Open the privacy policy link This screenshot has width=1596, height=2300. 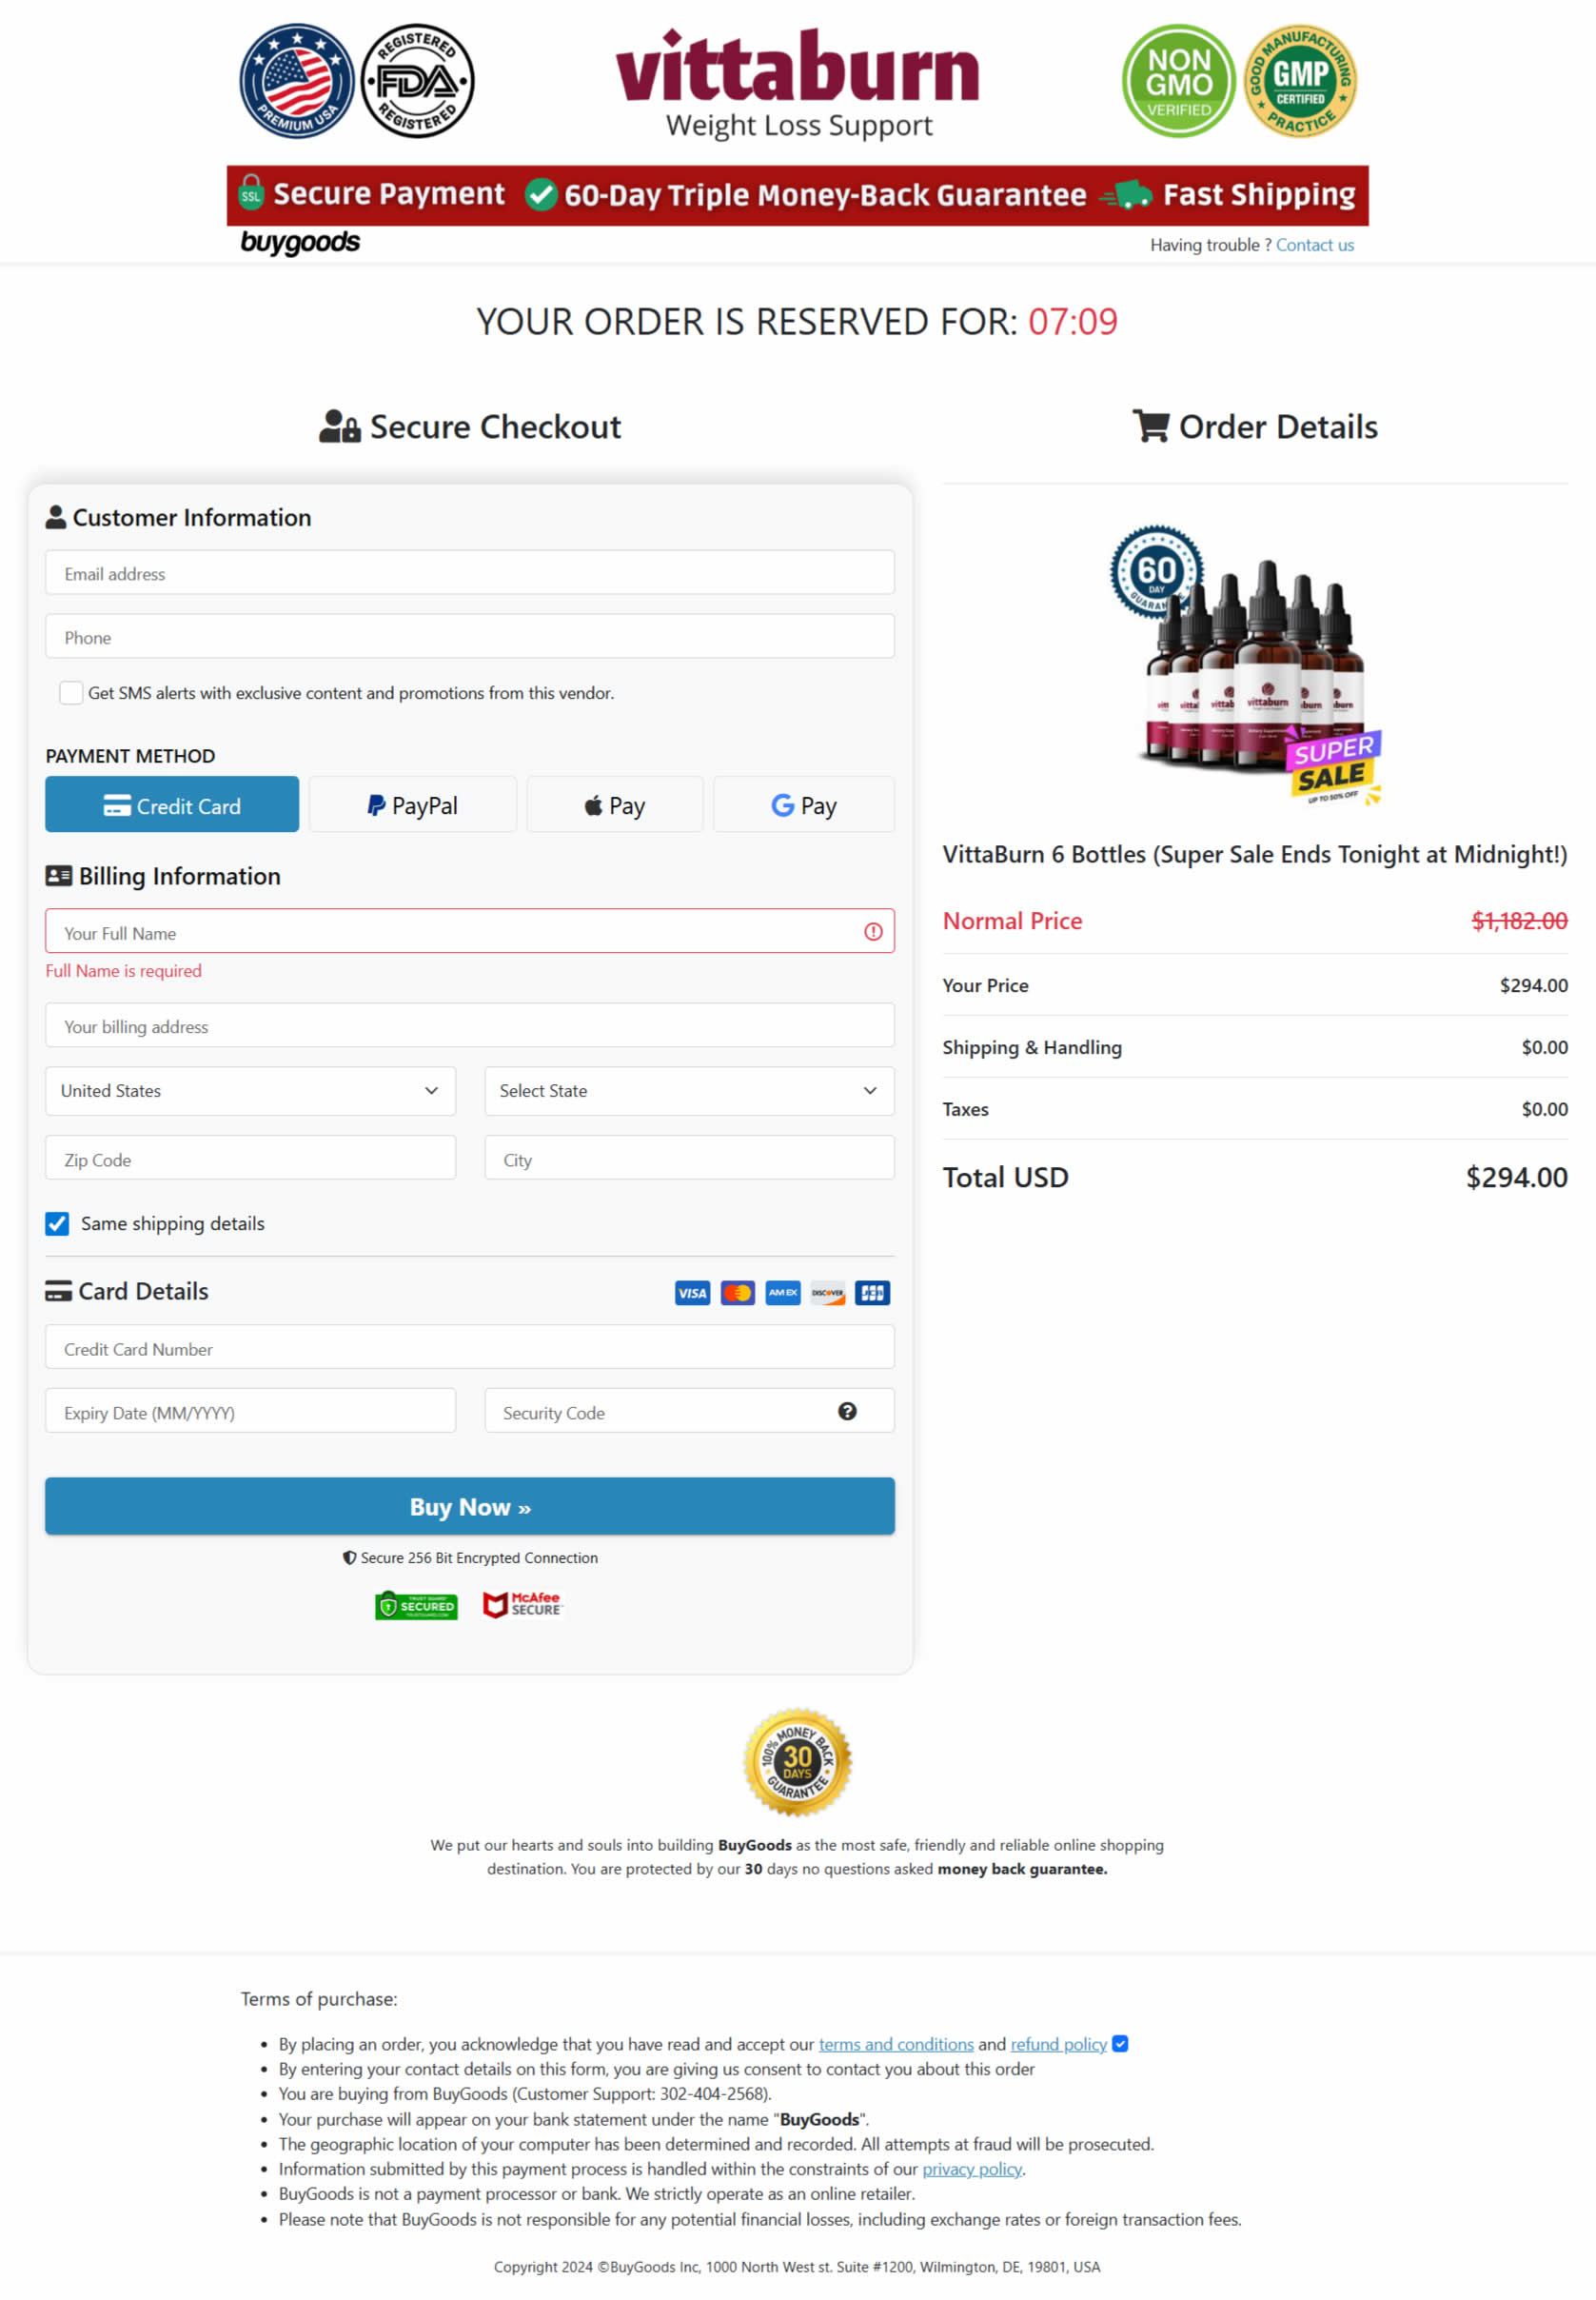point(972,2170)
